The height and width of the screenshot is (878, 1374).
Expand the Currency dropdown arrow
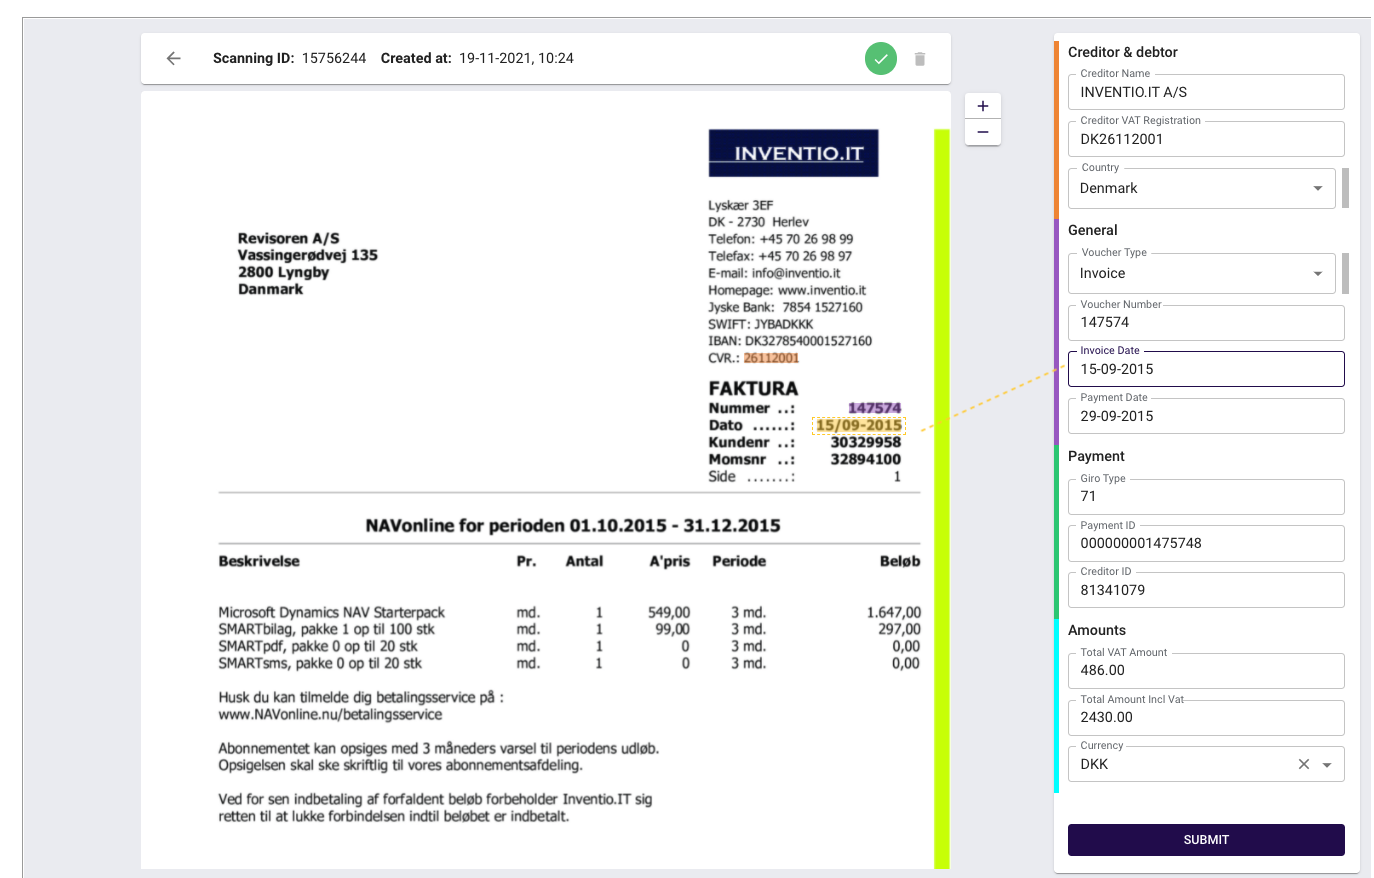[1327, 765]
